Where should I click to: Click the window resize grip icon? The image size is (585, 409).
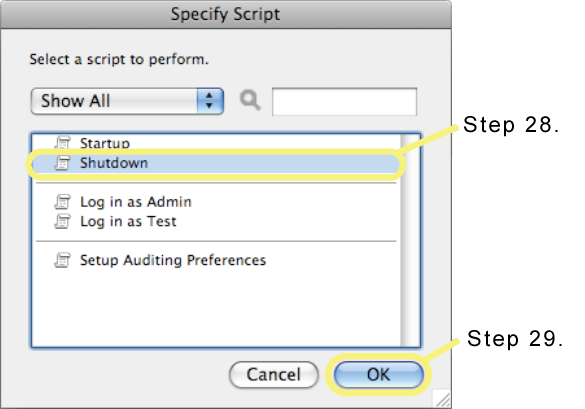pos(442,399)
